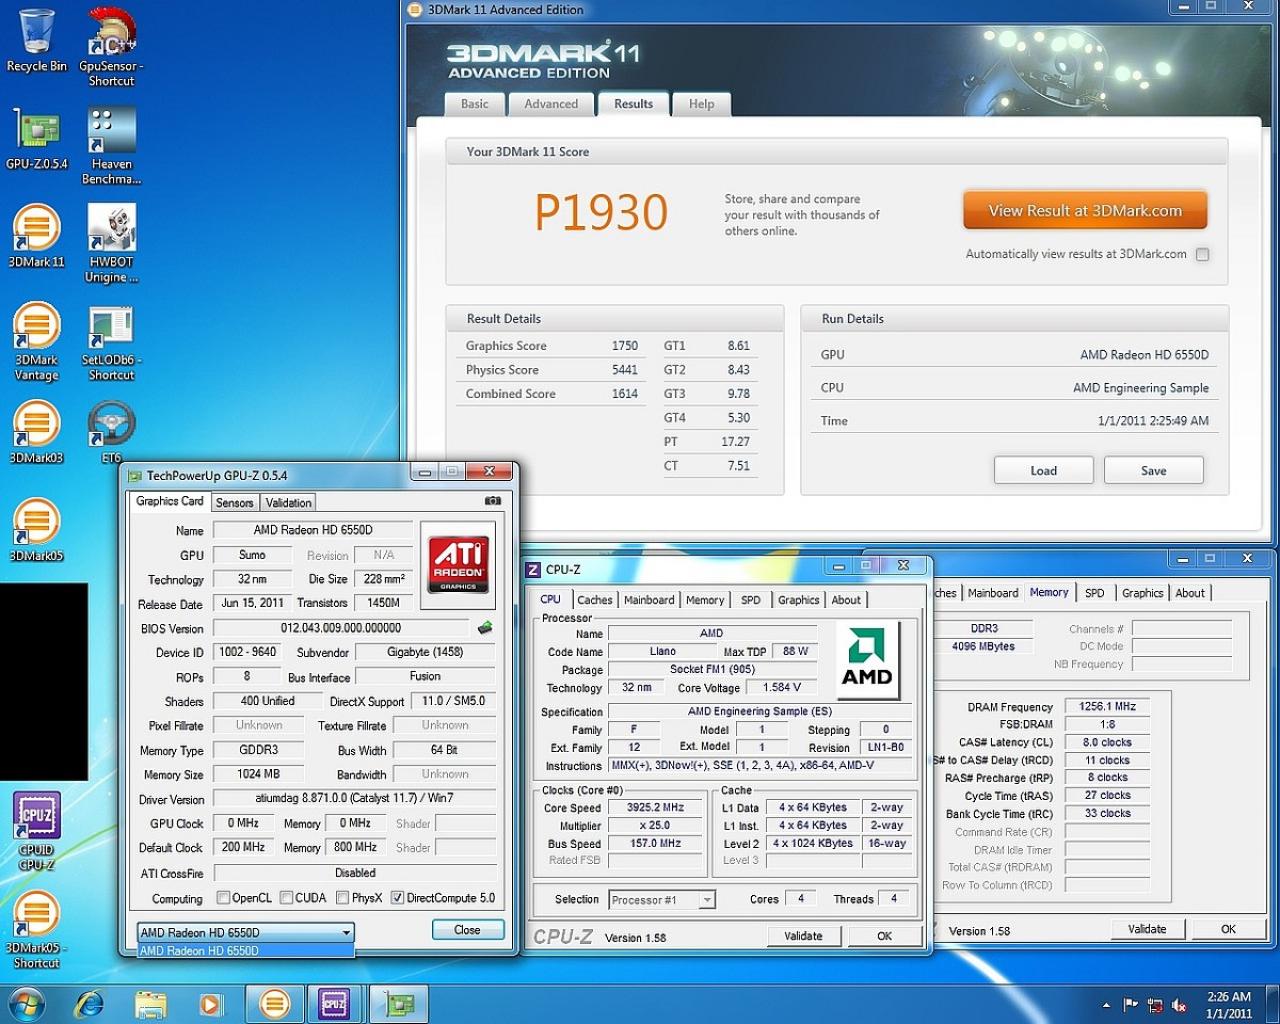Toggle the DirectCompute 5.0 checkbox
This screenshot has width=1280, height=1024.
(x=397, y=898)
